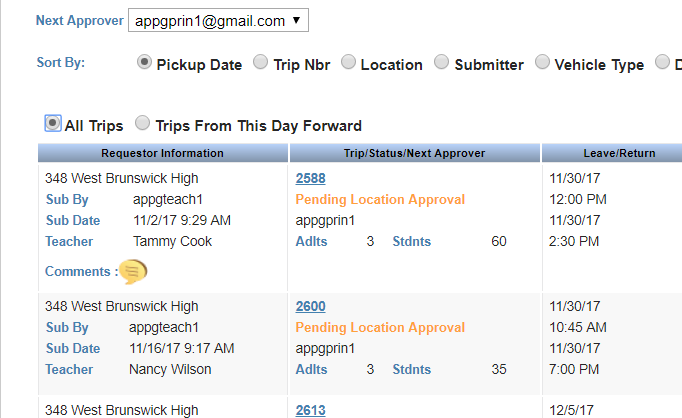
Task: Open trip number 2588
Action: 311,178
